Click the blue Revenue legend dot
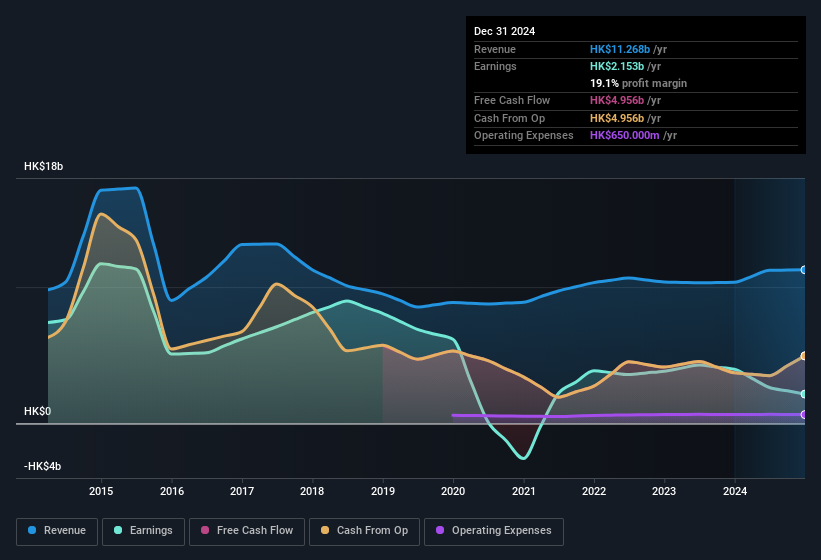 click(x=33, y=531)
